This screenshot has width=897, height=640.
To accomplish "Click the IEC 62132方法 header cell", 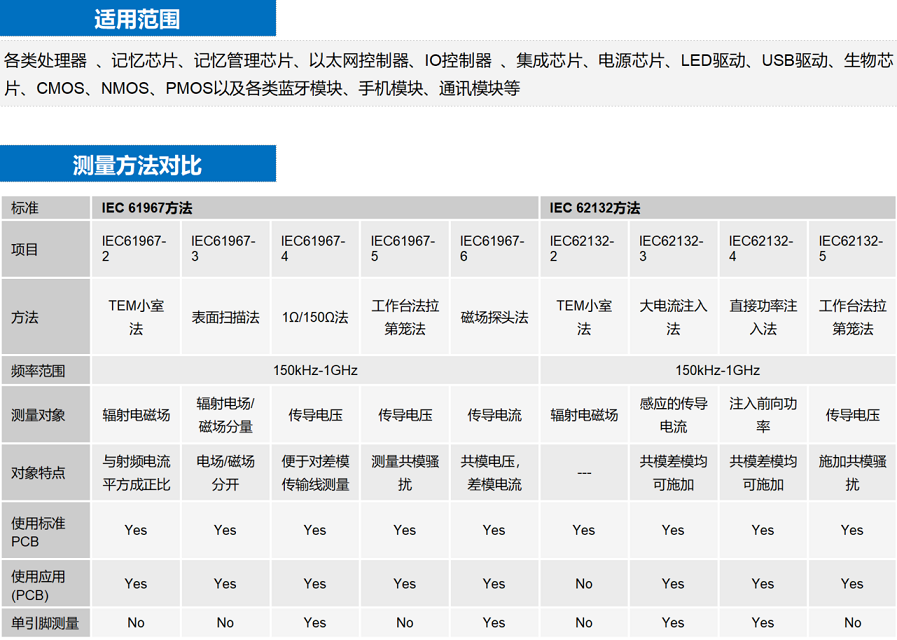I will pos(718,208).
